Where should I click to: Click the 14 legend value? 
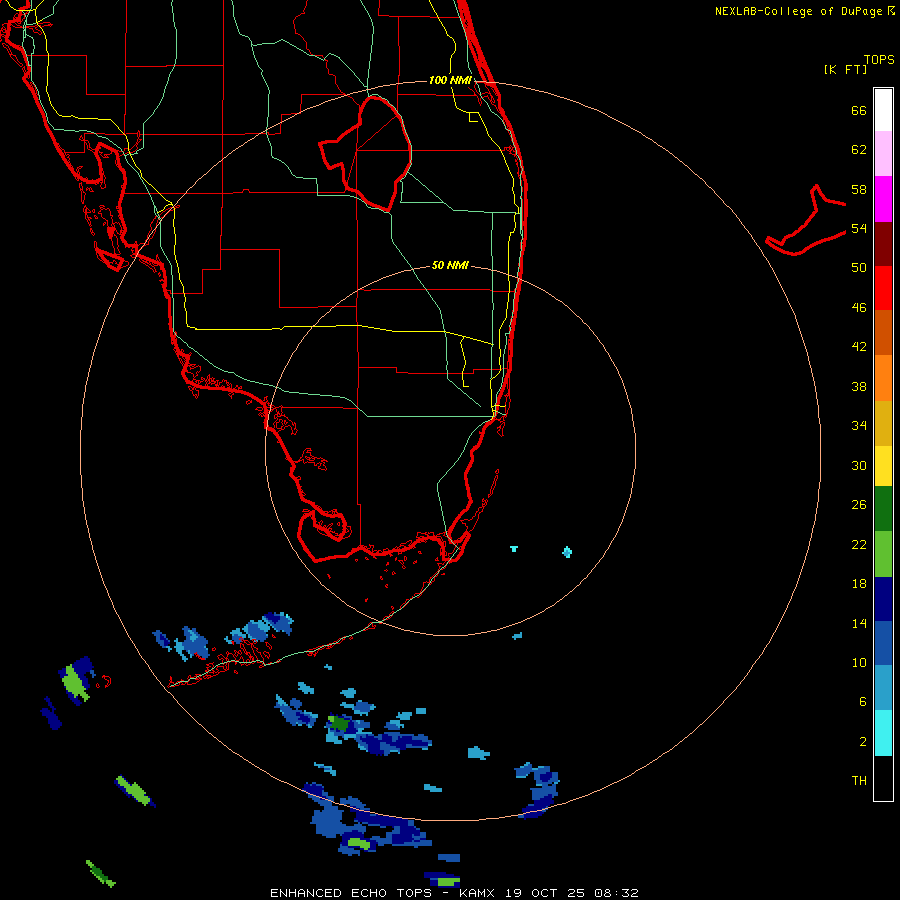pos(859,623)
